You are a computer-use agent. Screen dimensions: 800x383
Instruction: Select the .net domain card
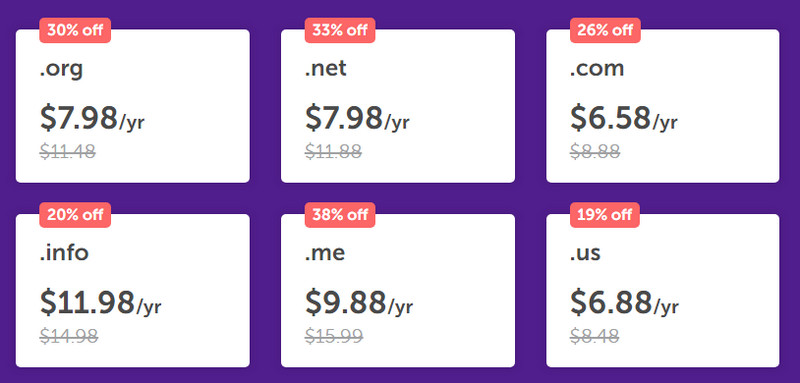point(398,106)
